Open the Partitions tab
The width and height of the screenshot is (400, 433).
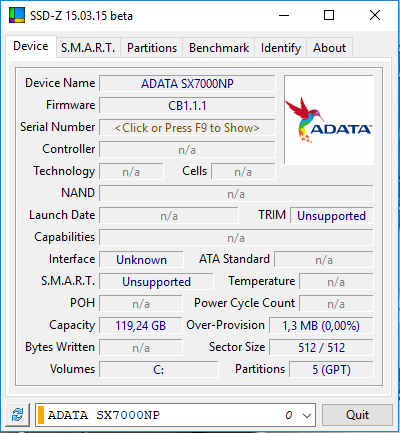coord(152,48)
